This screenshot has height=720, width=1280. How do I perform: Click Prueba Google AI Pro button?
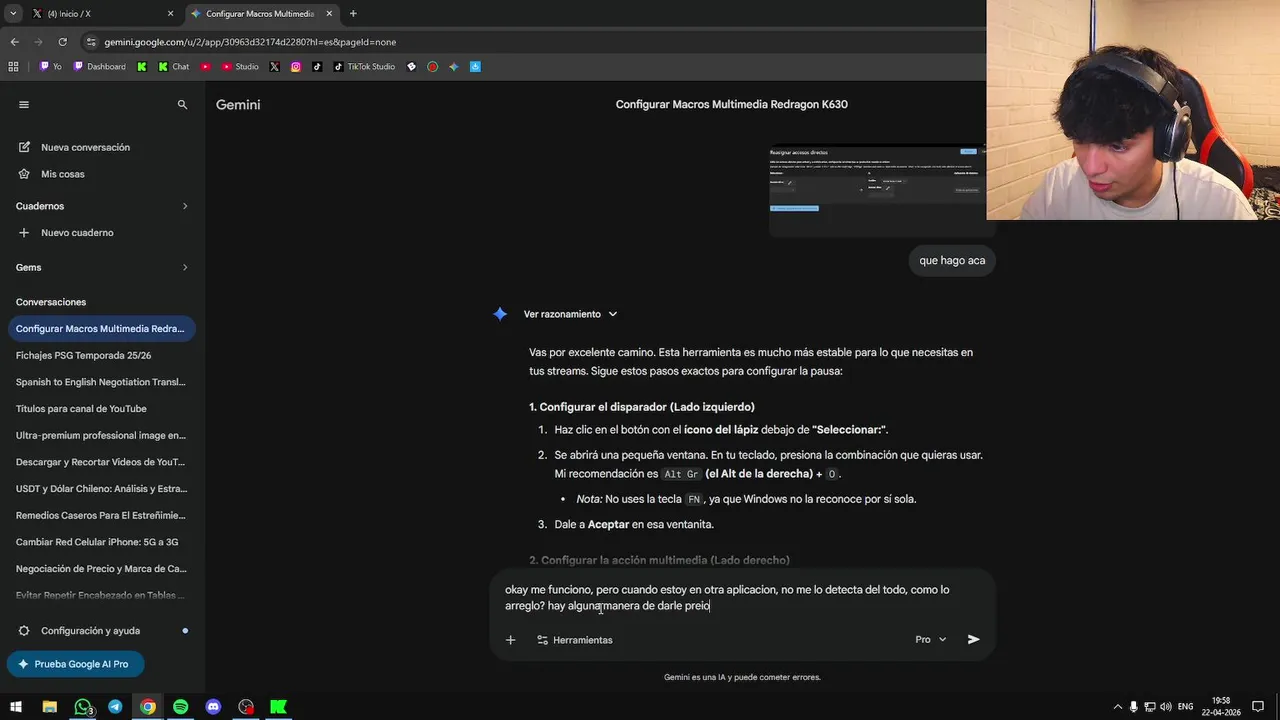point(75,664)
